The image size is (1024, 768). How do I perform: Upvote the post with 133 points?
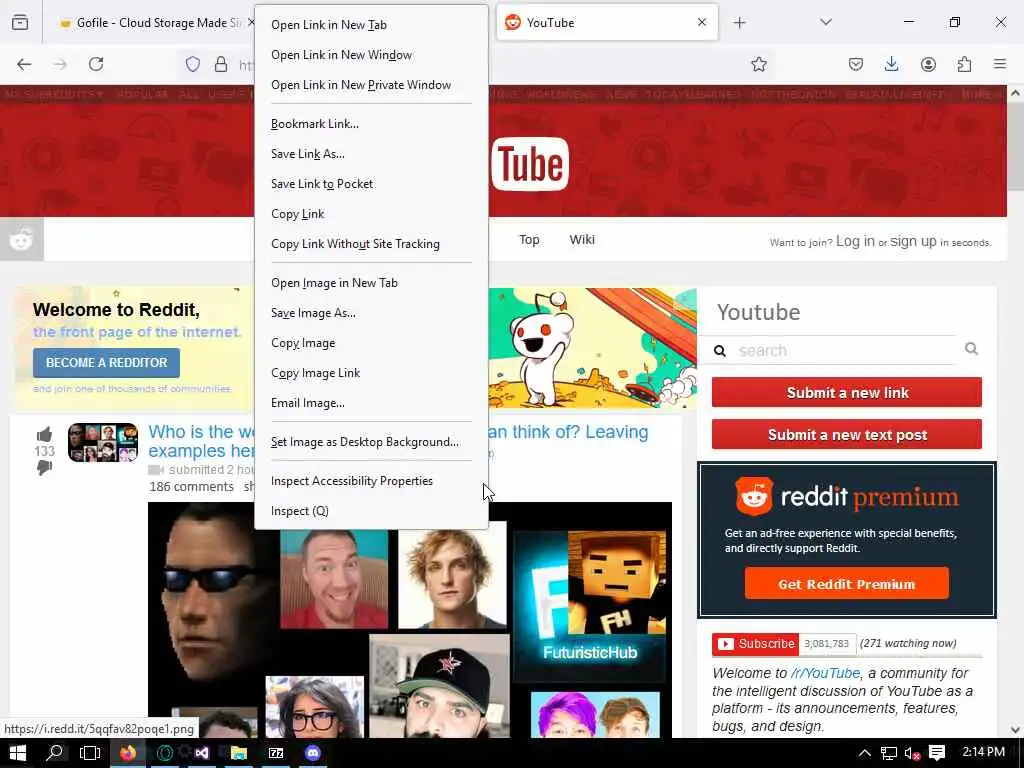click(44, 434)
